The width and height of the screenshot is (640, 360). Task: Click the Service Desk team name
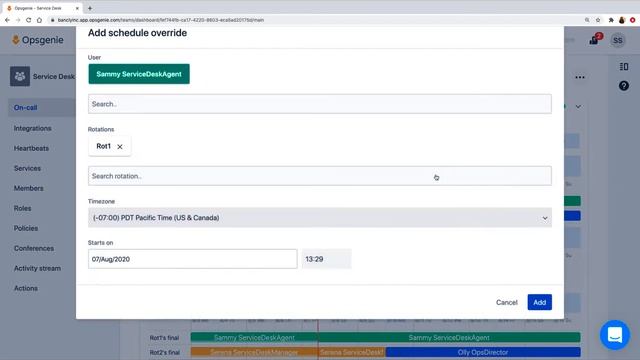coord(54,76)
